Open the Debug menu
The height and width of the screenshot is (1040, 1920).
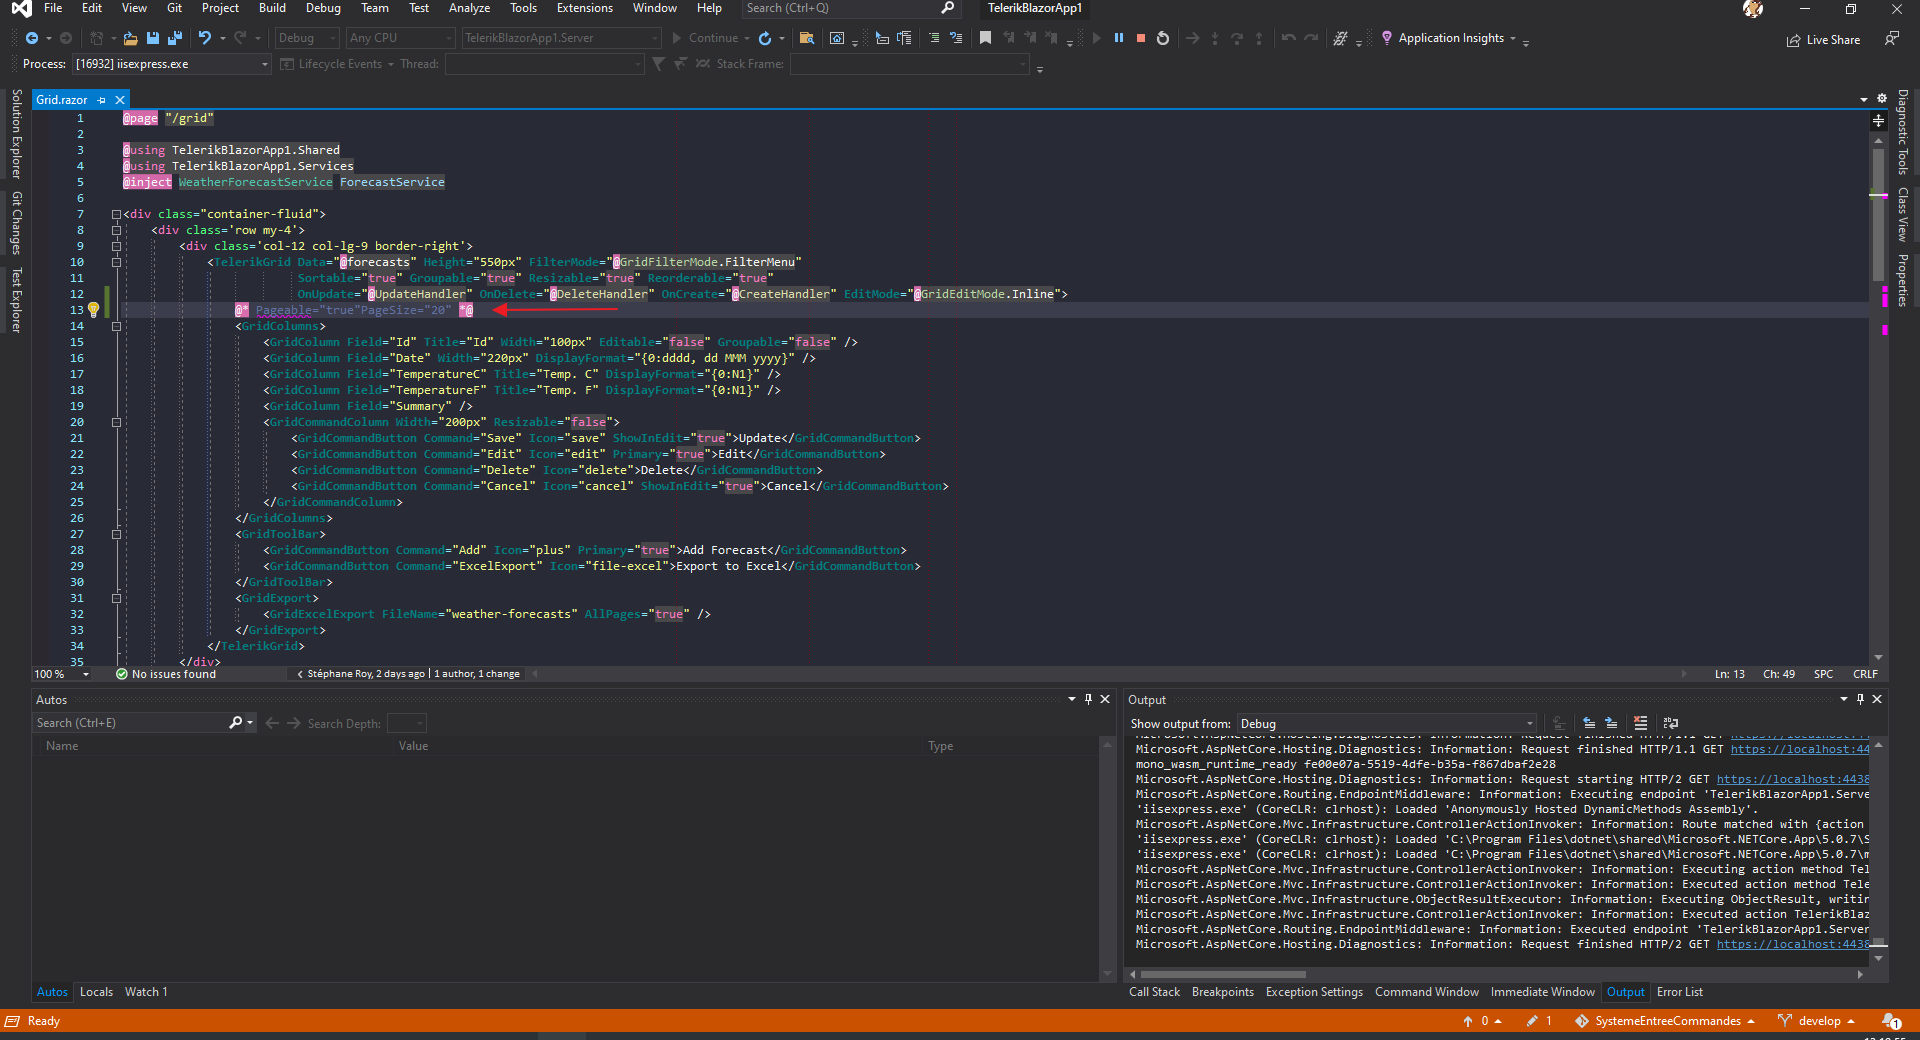[x=323, y=8]
